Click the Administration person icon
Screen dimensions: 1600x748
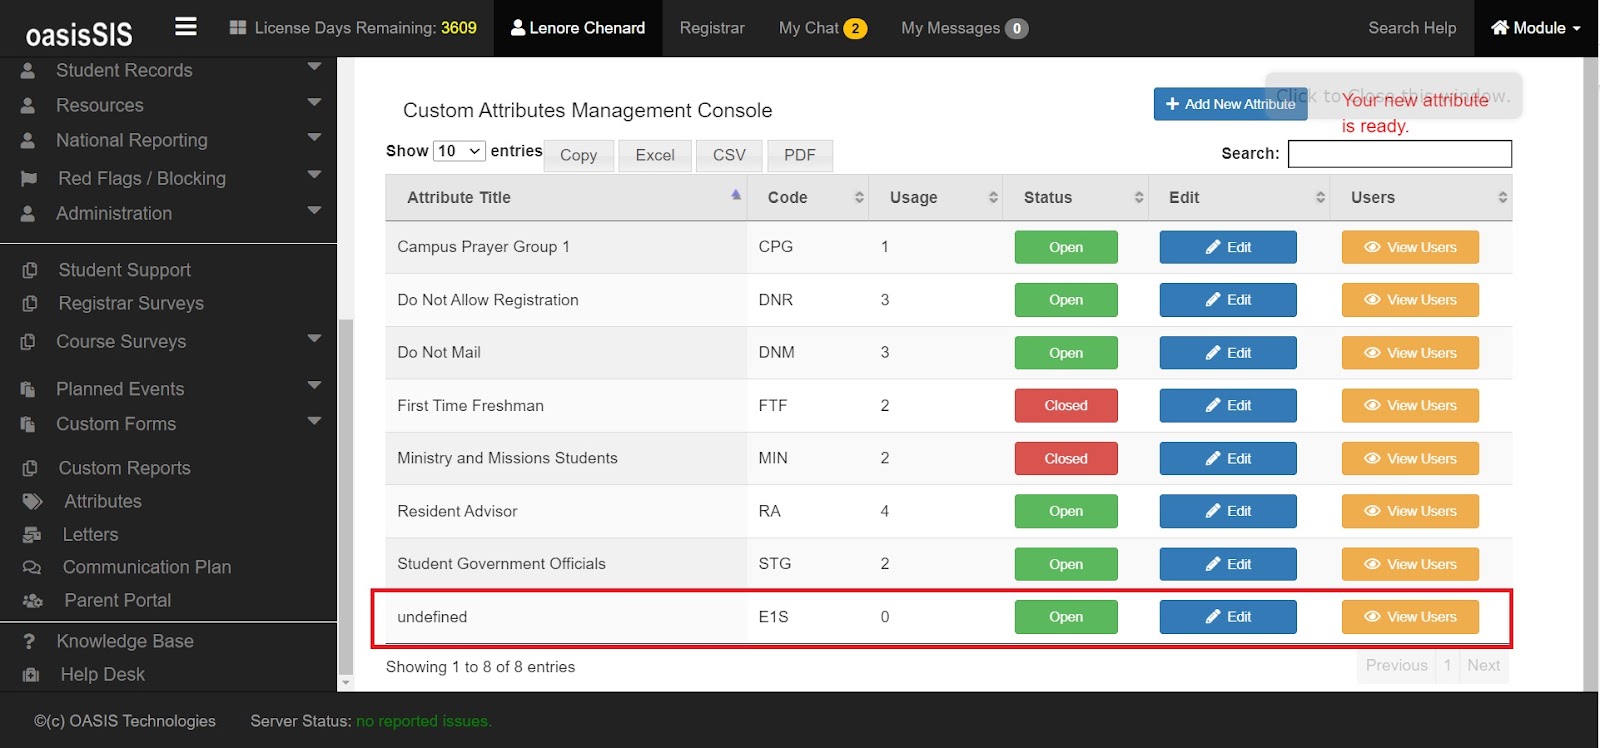tap(28, 214)
